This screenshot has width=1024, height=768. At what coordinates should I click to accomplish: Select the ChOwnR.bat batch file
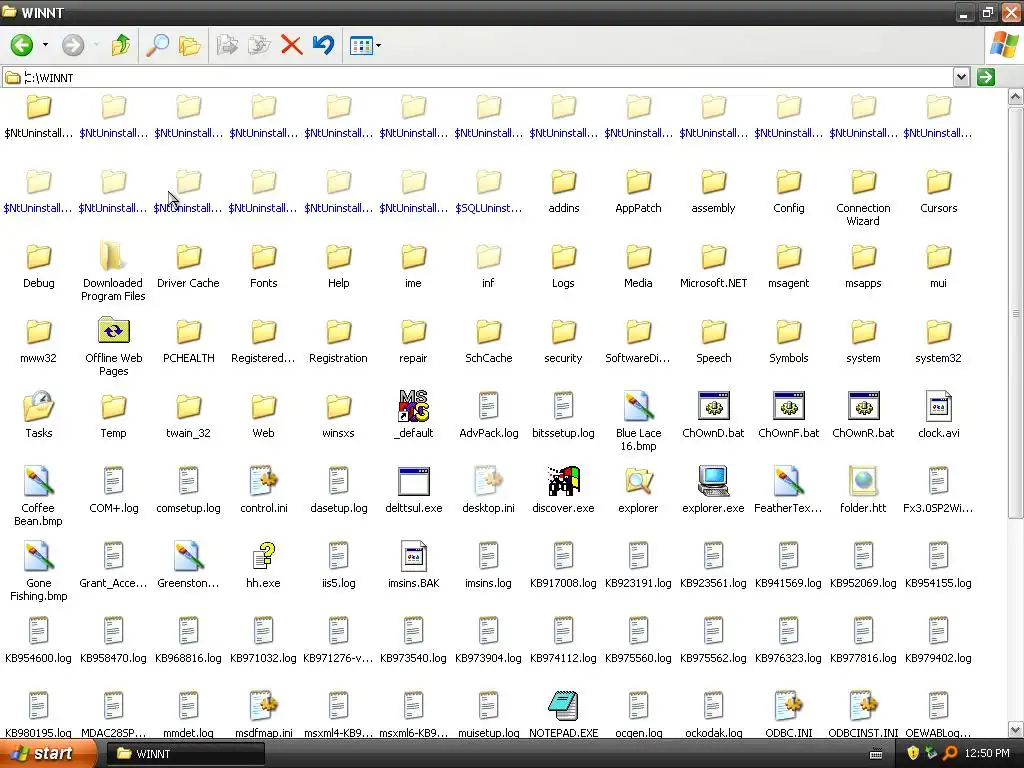[x=863, y=415]
